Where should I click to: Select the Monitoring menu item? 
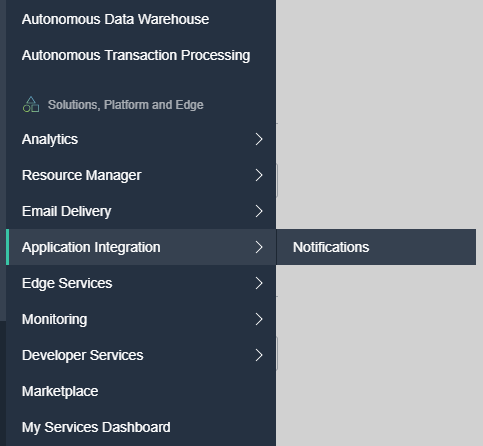141,319
